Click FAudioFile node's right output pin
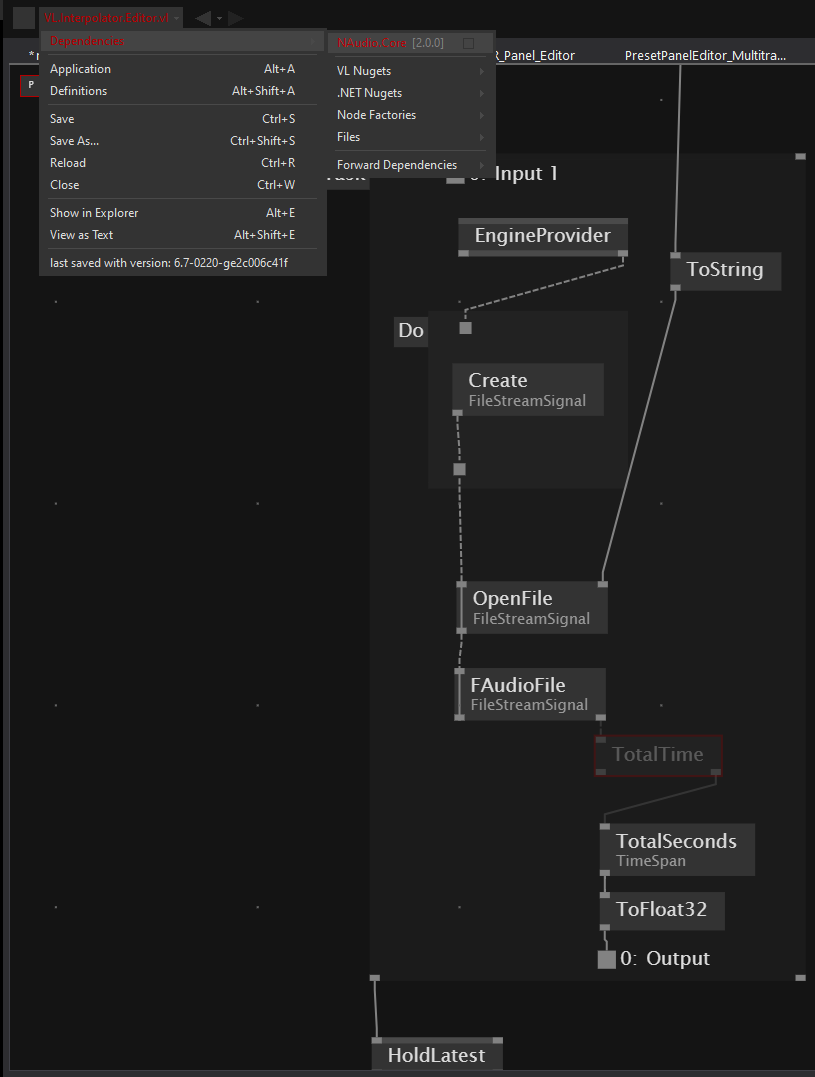The height and width of the screenshot is (1077, 815). click(601, 718)
